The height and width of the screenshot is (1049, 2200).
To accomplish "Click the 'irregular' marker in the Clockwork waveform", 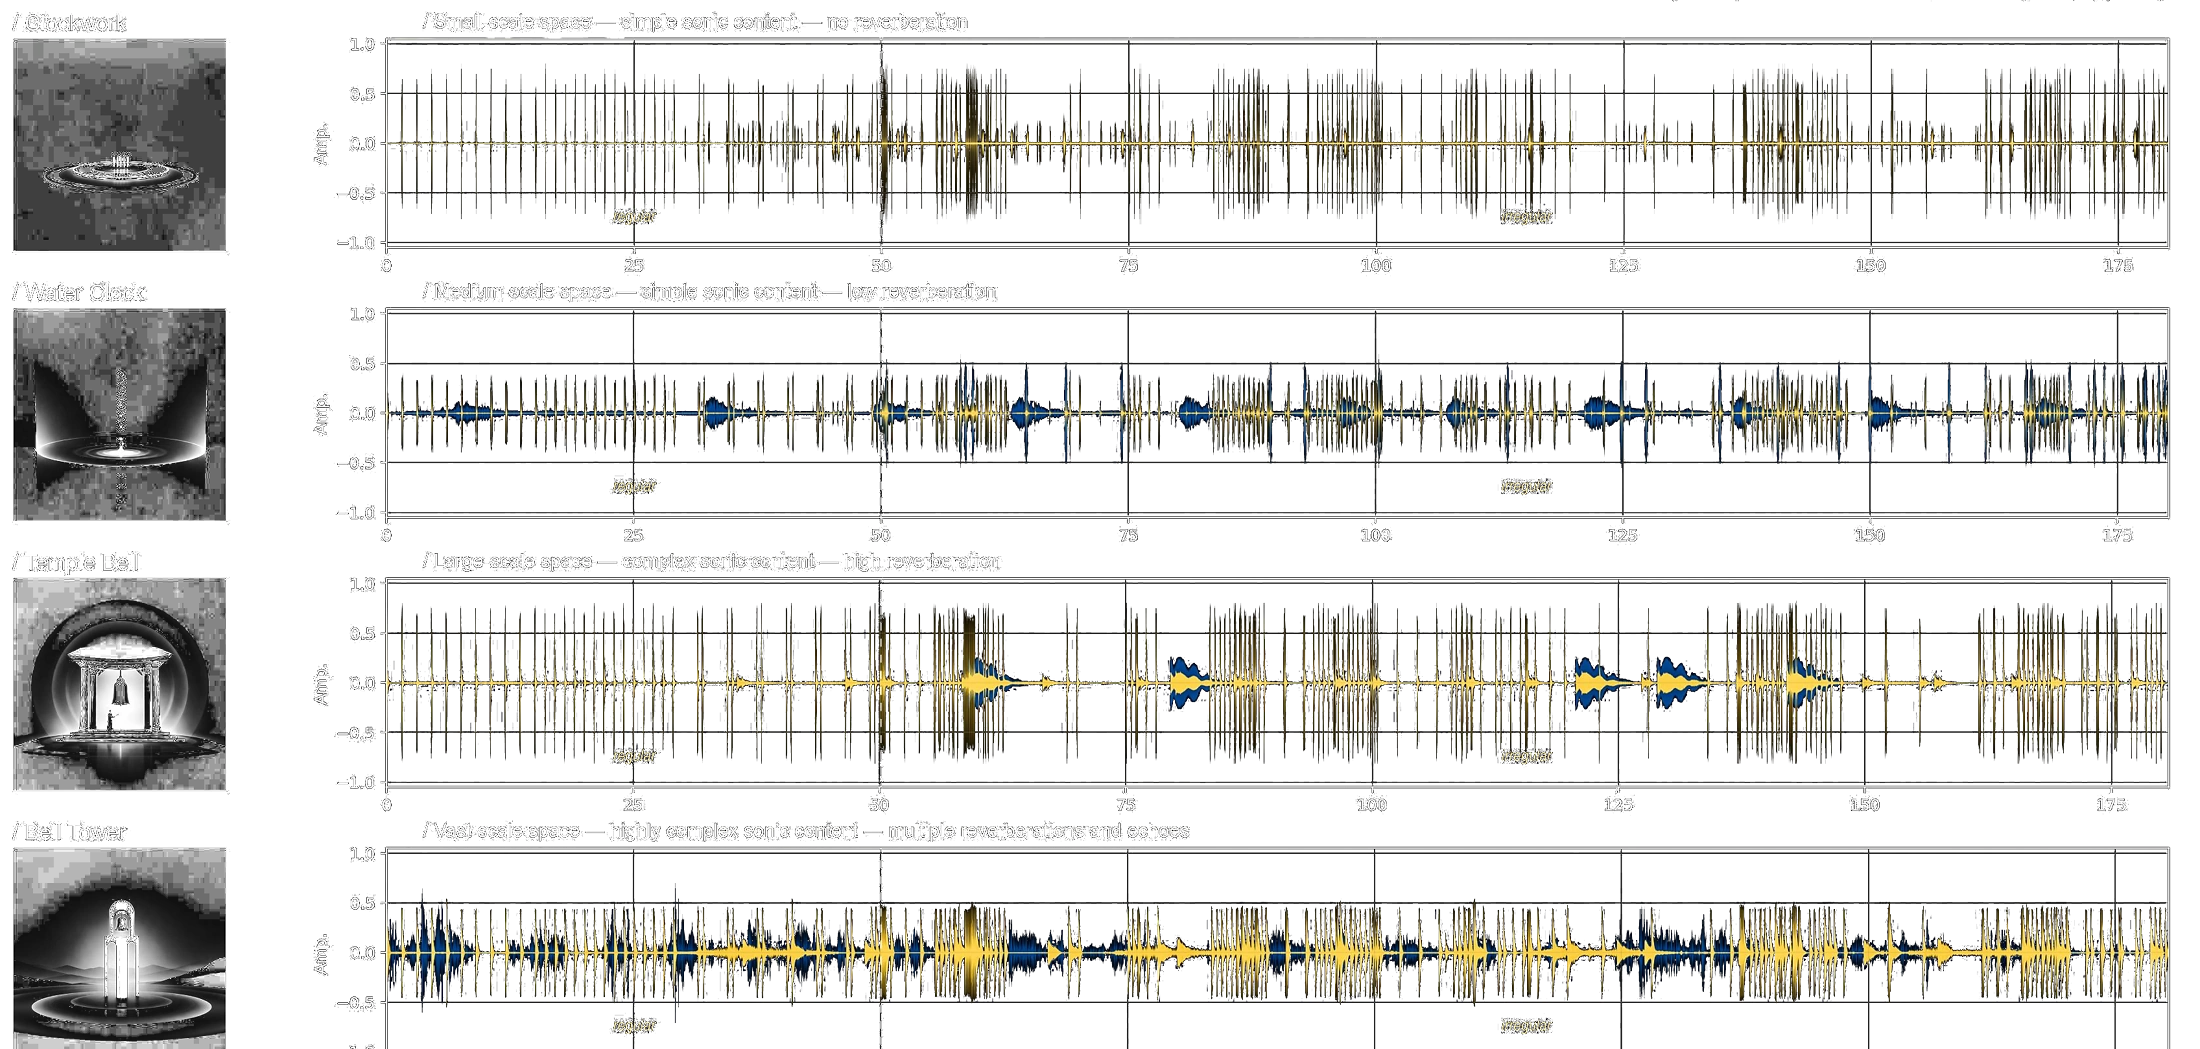I will tap(1526, 216).
